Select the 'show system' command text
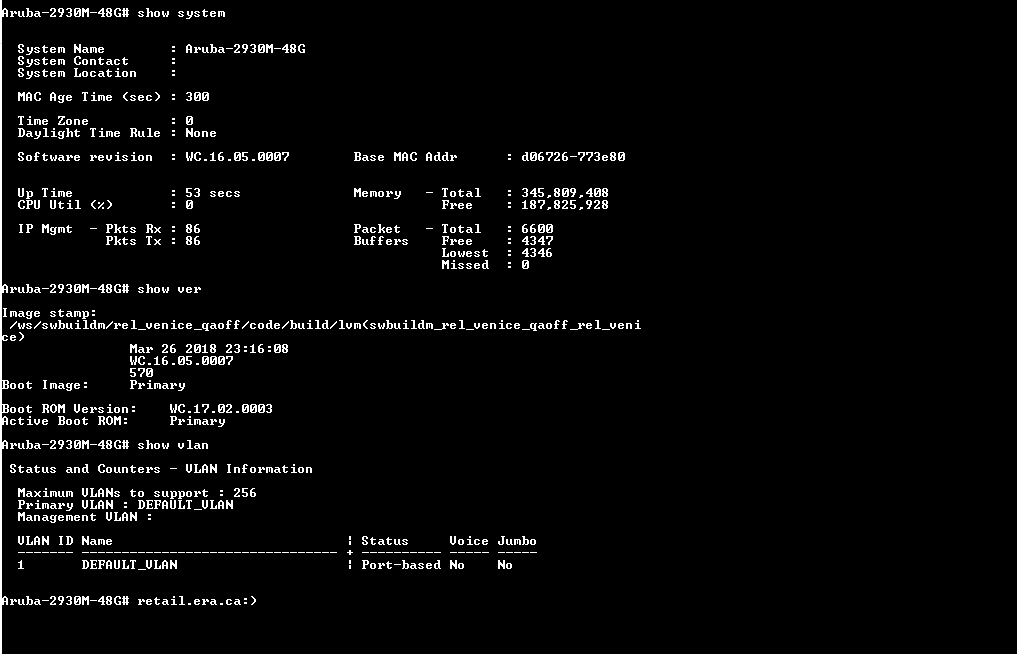Screen dimensions: 1017x654 (181, 13)
